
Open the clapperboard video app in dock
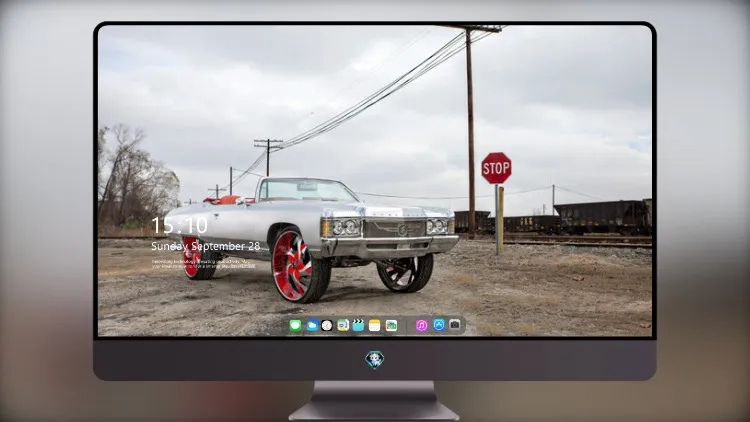pyautogui.click(x=358, y=326)
